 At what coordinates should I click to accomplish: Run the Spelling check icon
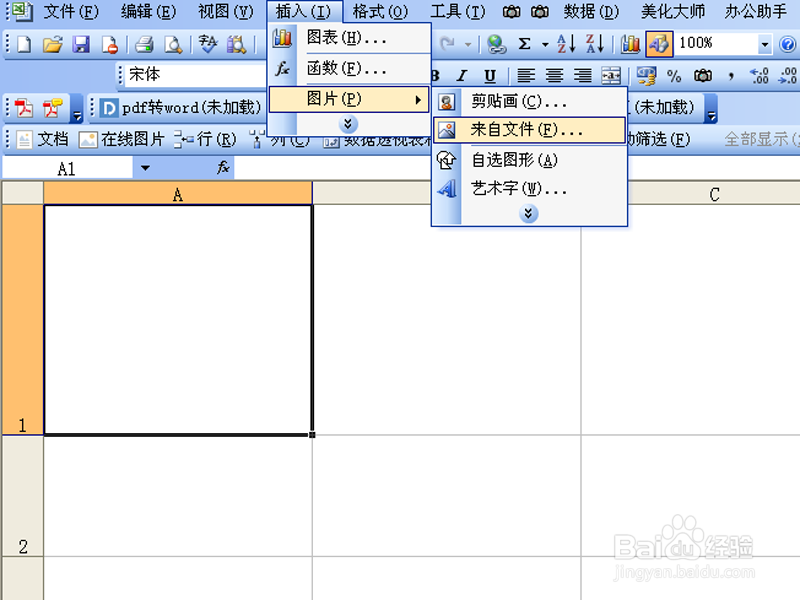coord(208,44)
